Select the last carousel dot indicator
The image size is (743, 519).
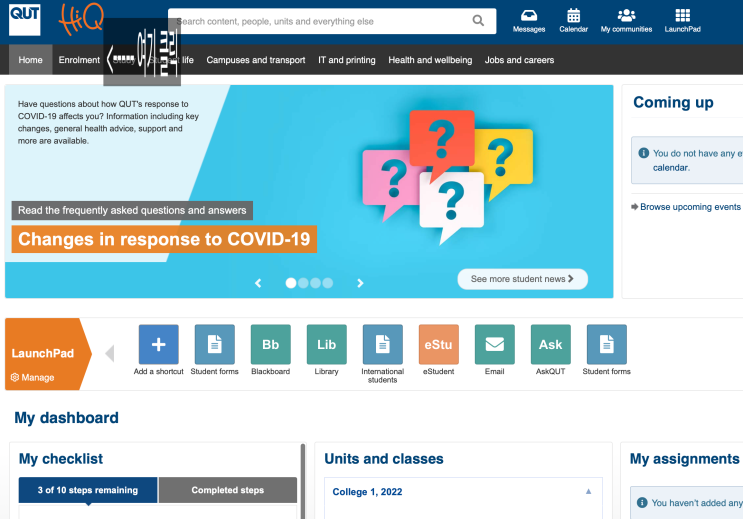point(327,283)
